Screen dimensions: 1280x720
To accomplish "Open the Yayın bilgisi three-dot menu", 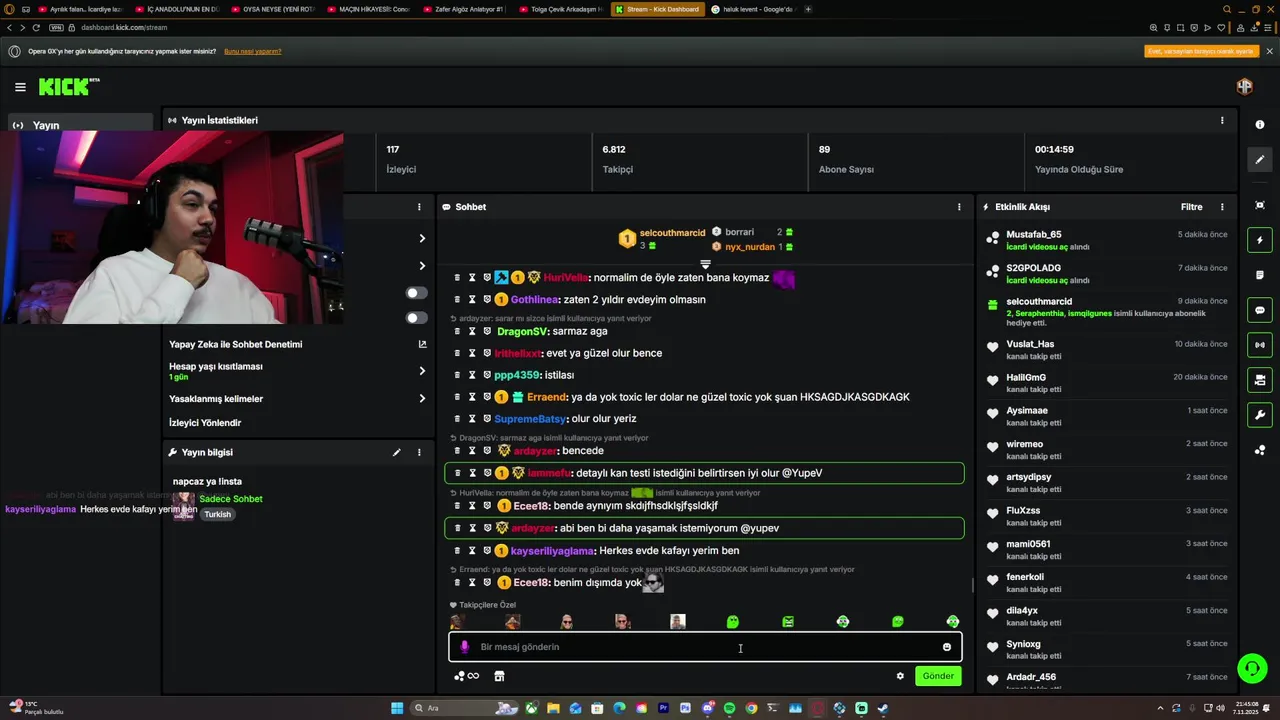I will [419, 452].
